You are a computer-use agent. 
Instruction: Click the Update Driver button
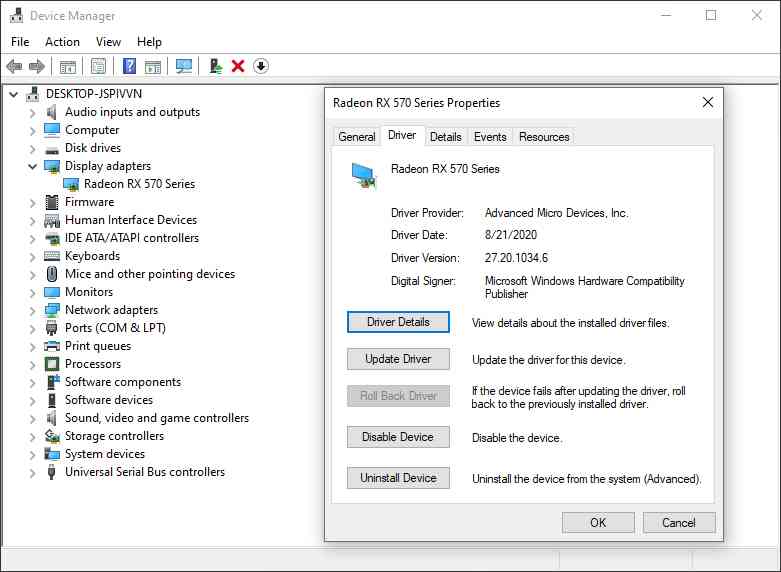[398, 359]
